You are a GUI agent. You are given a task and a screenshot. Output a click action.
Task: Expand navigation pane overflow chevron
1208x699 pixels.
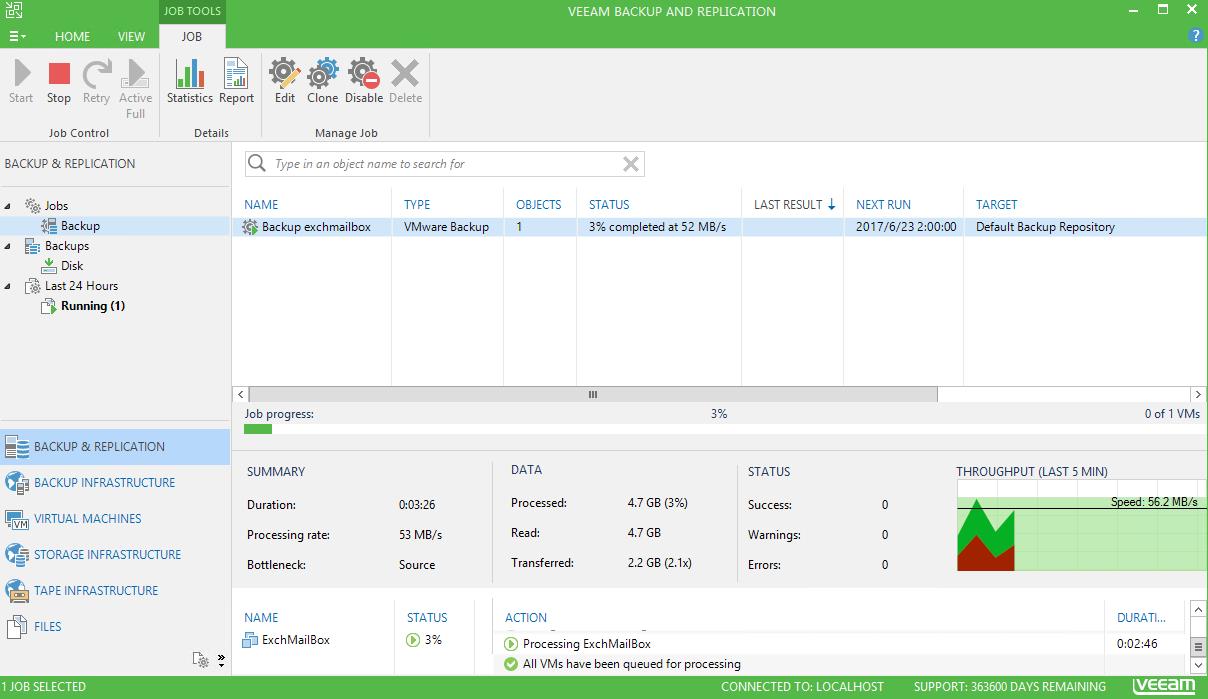tap(221, 660)
